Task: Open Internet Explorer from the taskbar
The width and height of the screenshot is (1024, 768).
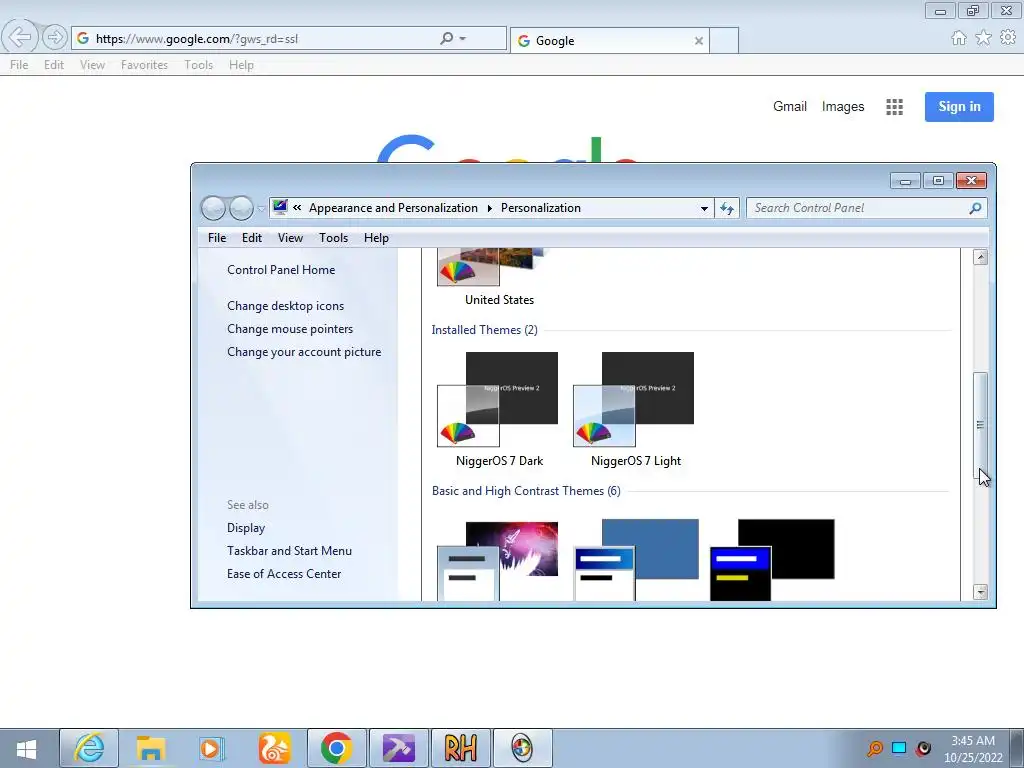Action: tap(89, 748)
